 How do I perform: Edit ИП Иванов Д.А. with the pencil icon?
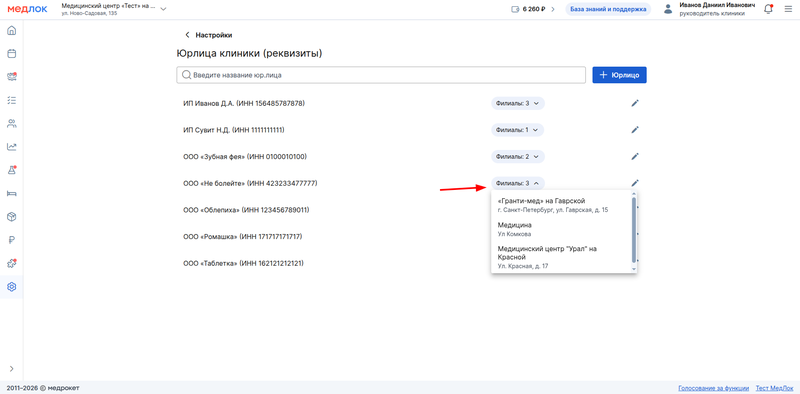pyautogui.click(x=635, y=103)
